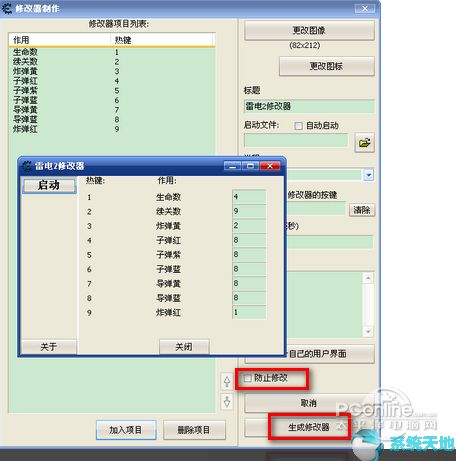Image resolution: width=456 pixels, height=461 pixels.
Task: Click the text area scrollbar down arrow
Action: [368, 332]
